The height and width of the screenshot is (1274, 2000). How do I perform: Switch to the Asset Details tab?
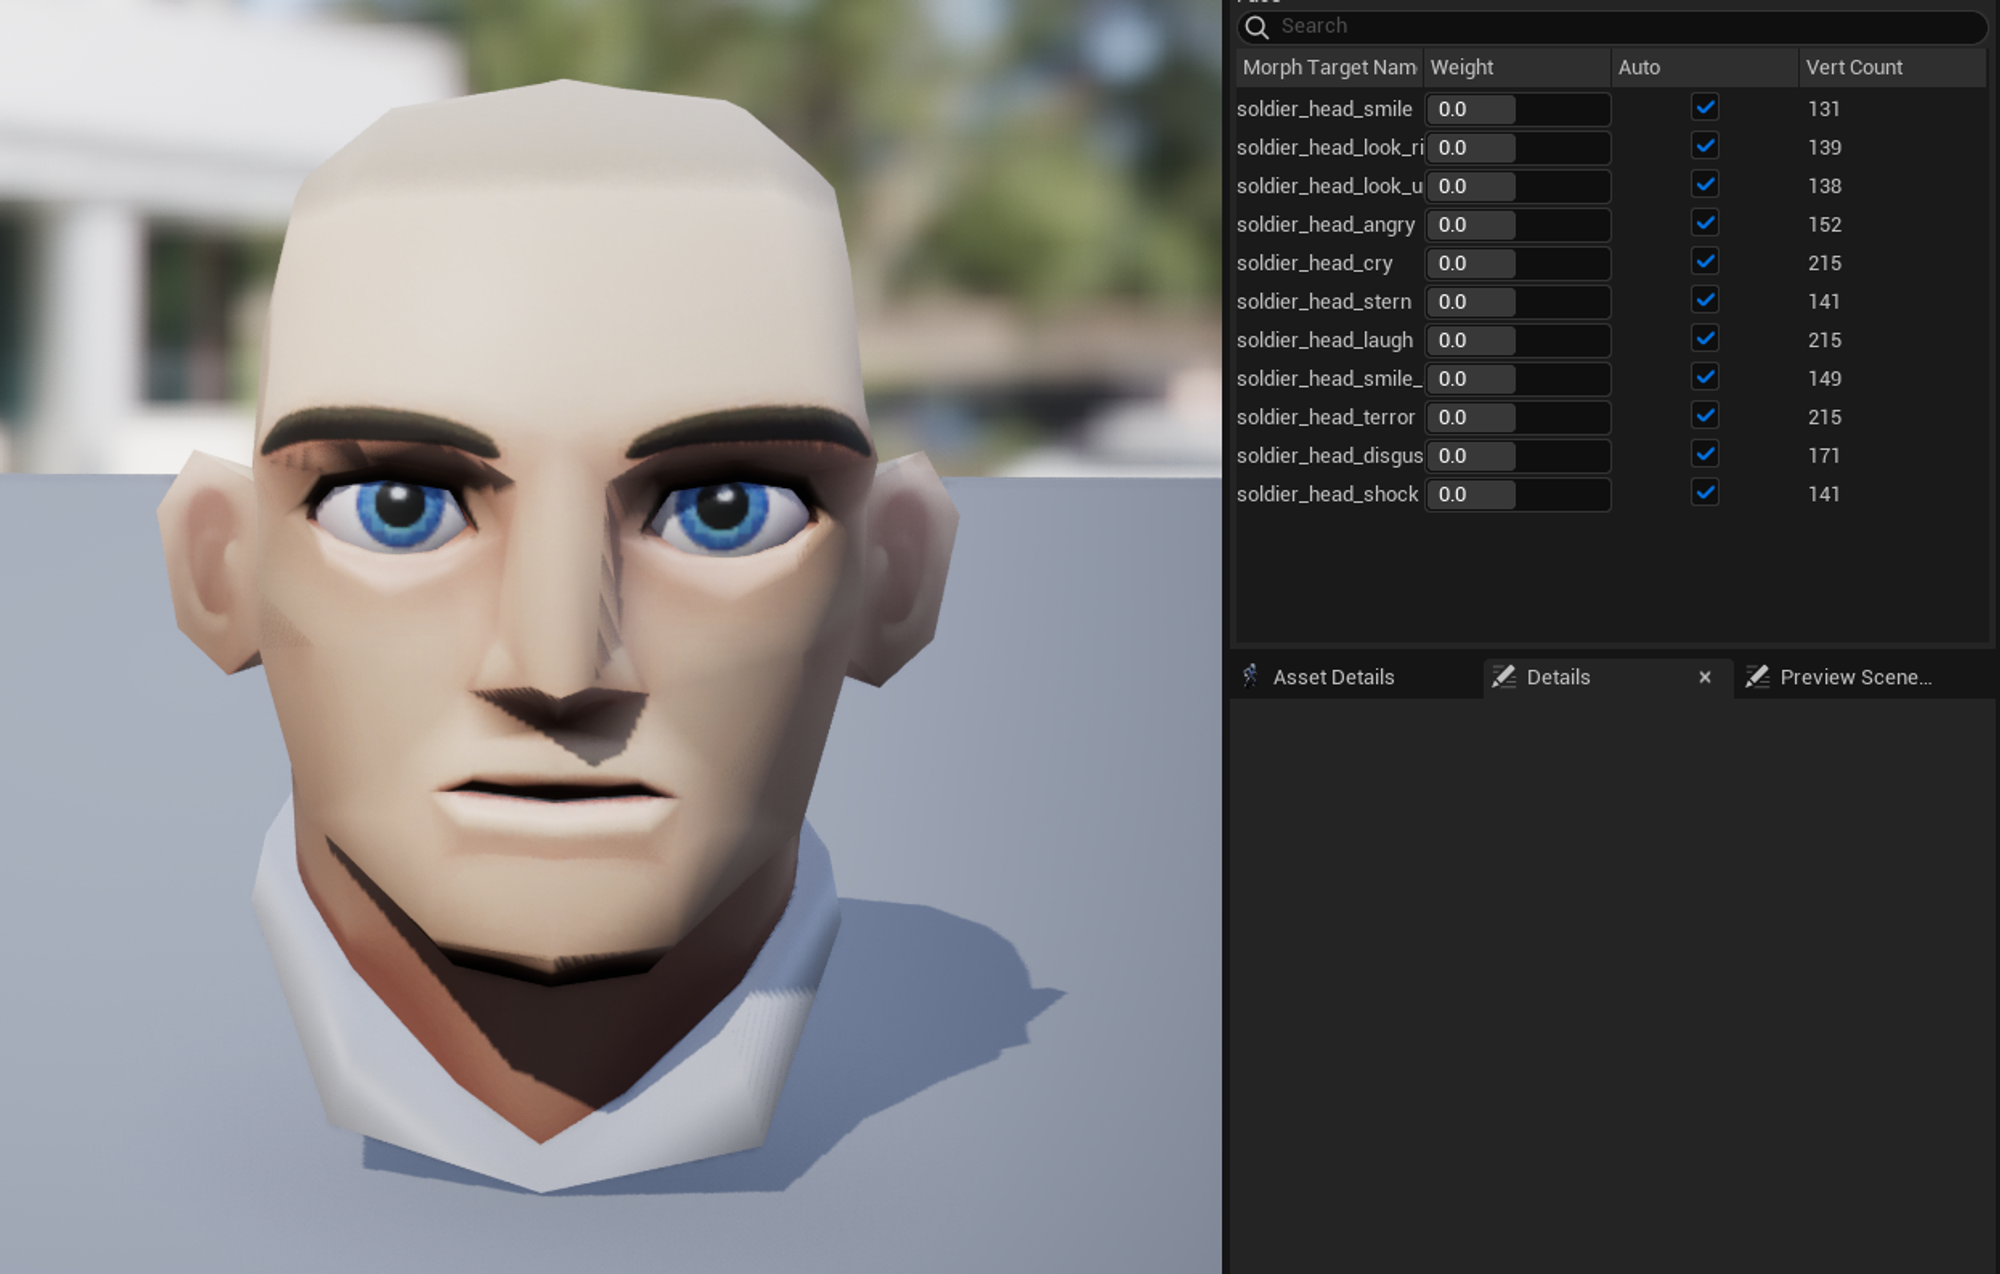coord(1332,677)
